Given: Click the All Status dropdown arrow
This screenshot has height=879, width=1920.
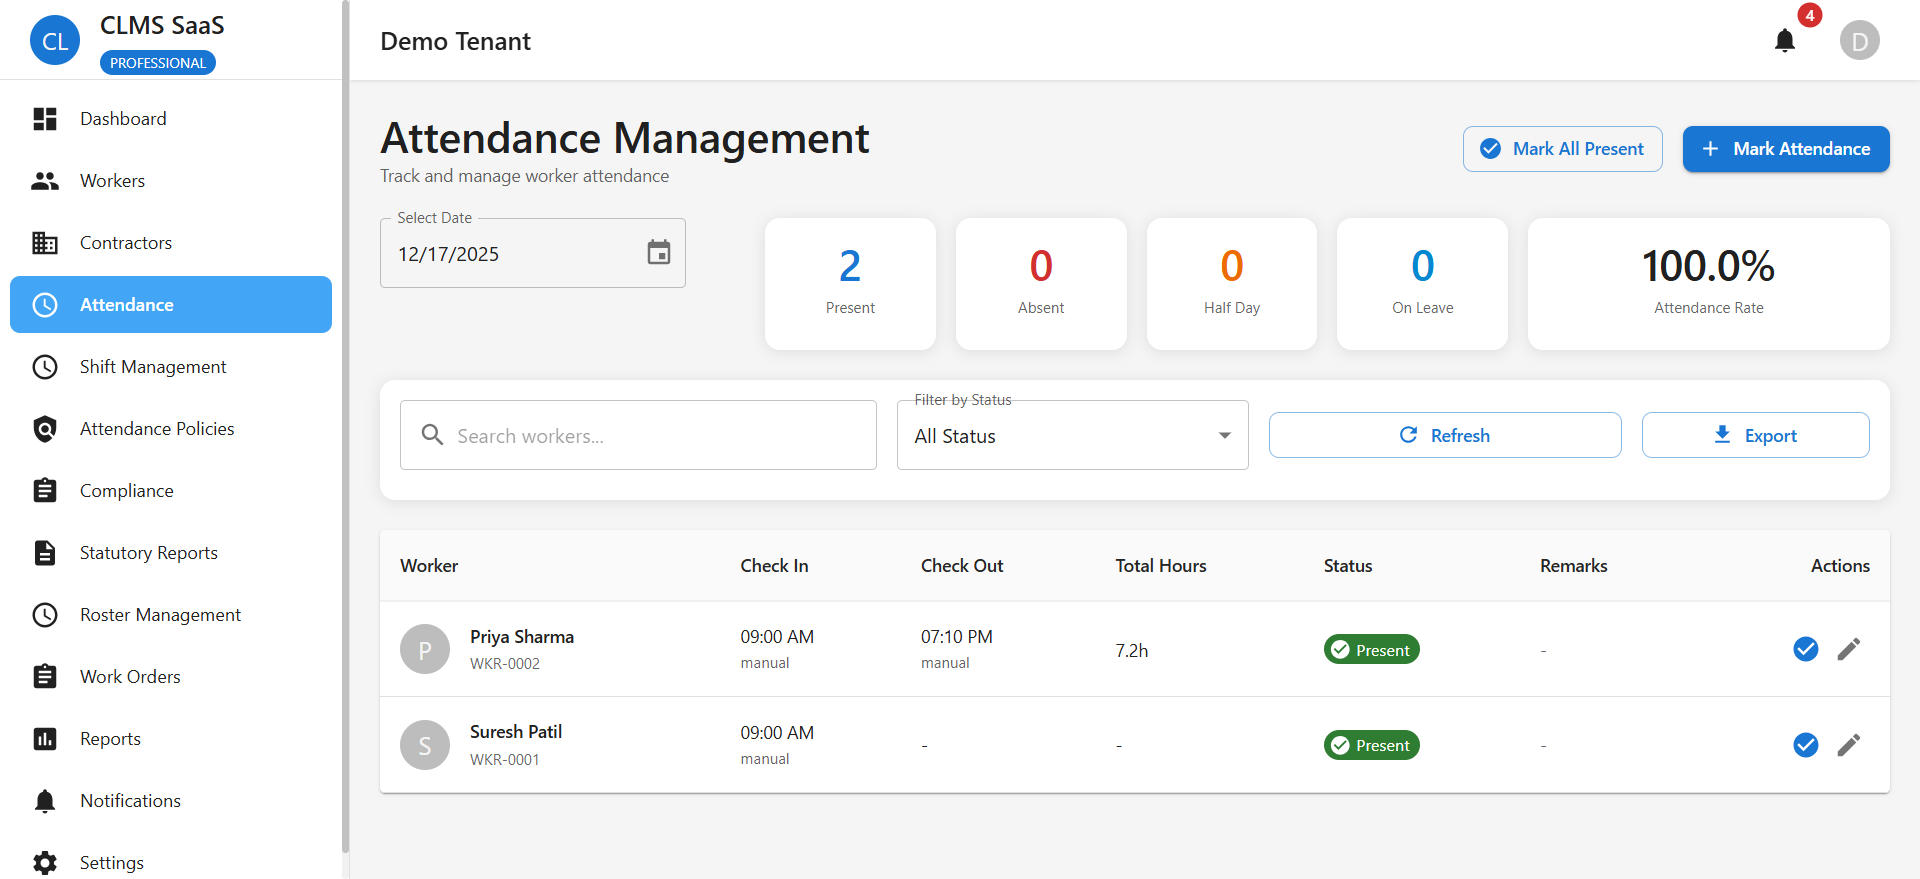Looking at the screenshot, I should 1224,436.
